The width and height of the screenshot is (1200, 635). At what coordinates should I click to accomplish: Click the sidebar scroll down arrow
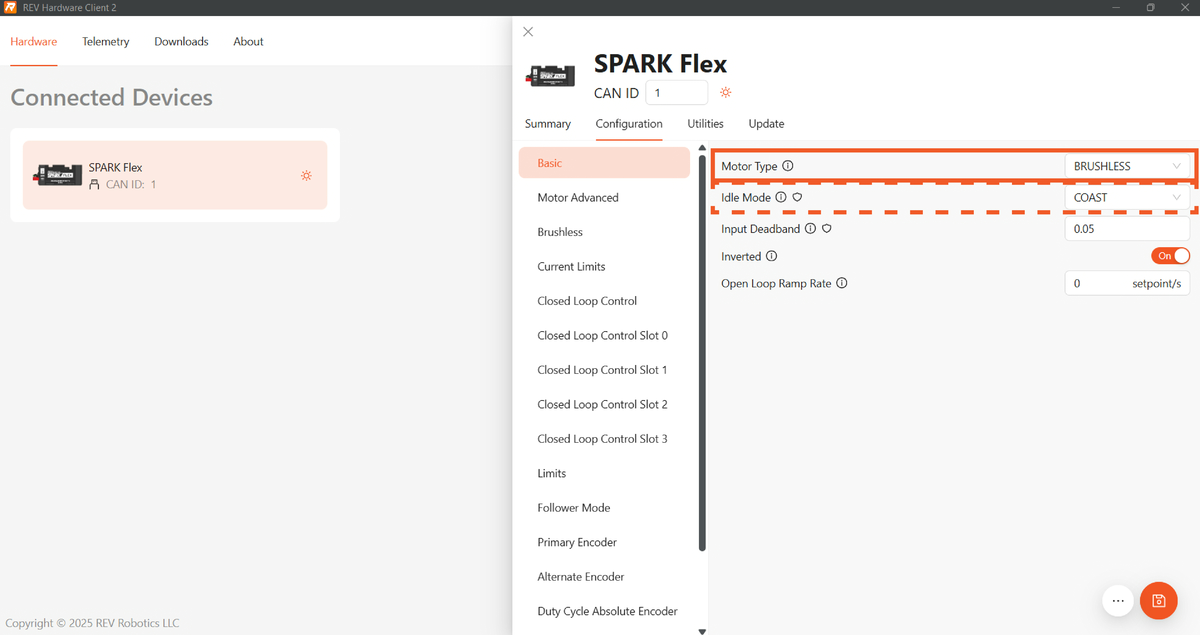(x=702, y=631)
